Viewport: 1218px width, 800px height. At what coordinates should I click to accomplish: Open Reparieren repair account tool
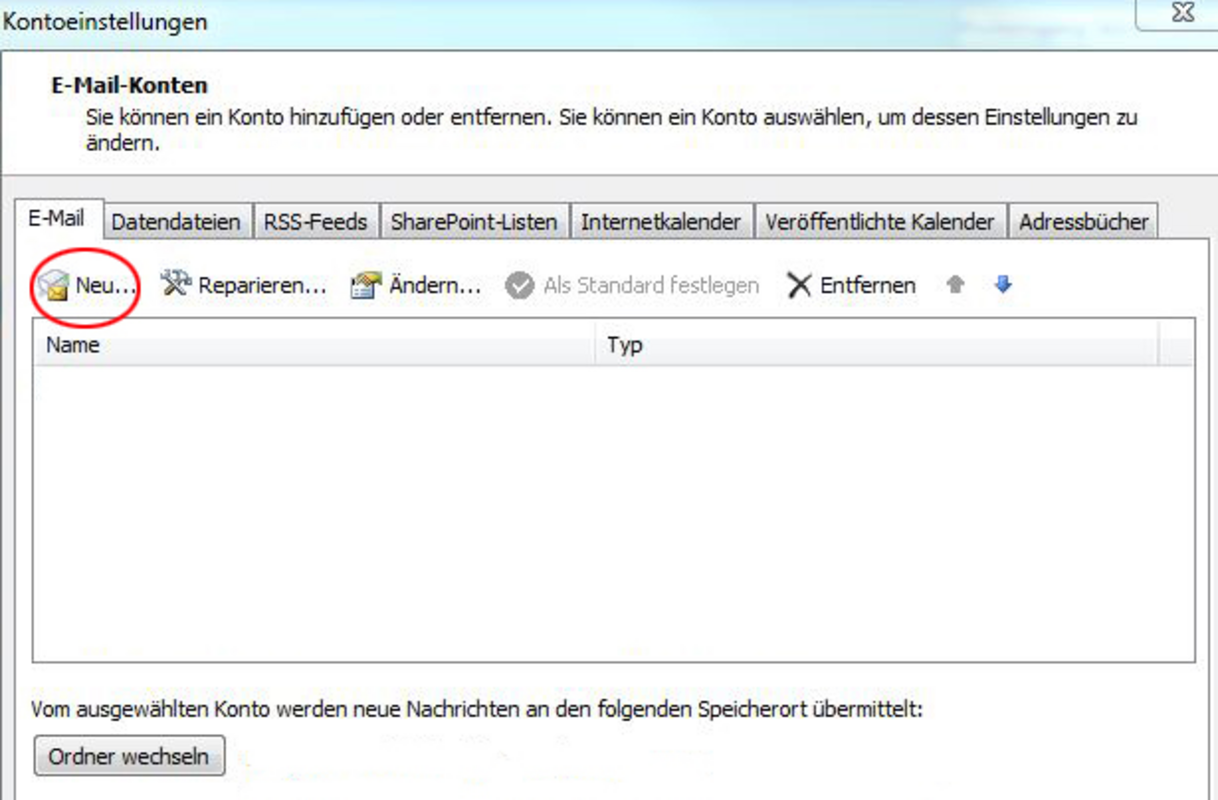[x=176, y=285]
